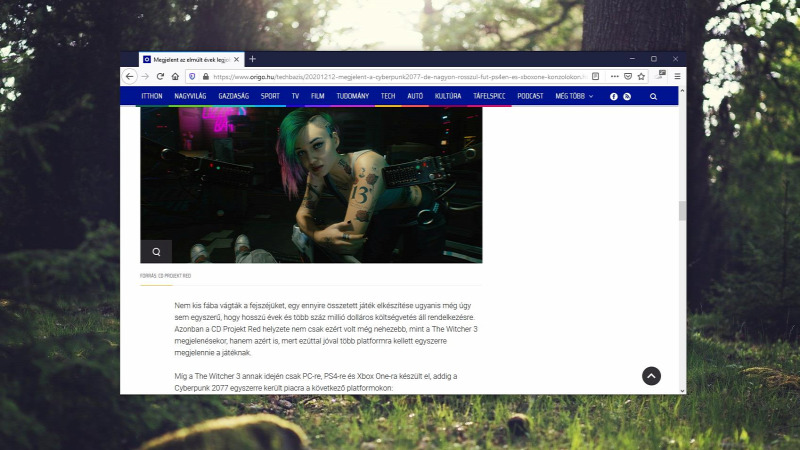Screen dimensions: 800x450
Task: Toggle reader view for article
Action: click(595, 77)
